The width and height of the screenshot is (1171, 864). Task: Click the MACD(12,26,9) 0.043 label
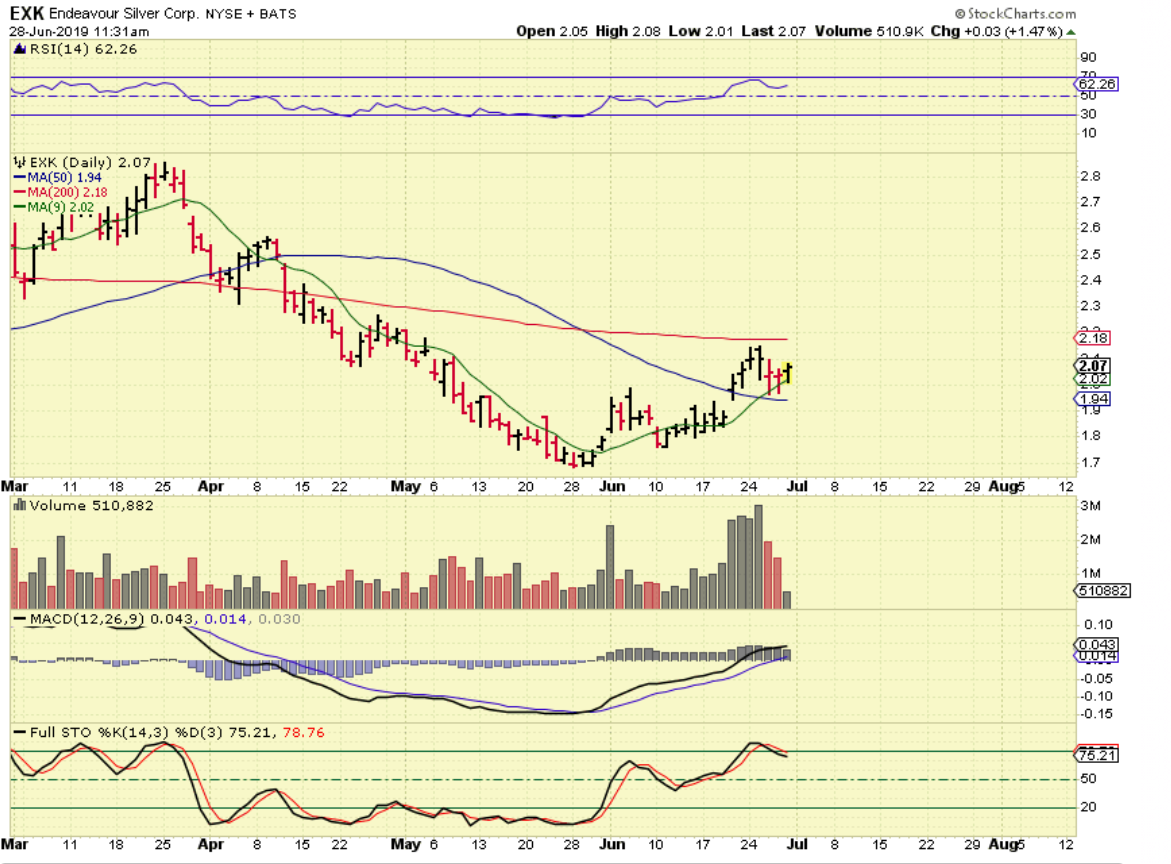click(x=111, y=619)
